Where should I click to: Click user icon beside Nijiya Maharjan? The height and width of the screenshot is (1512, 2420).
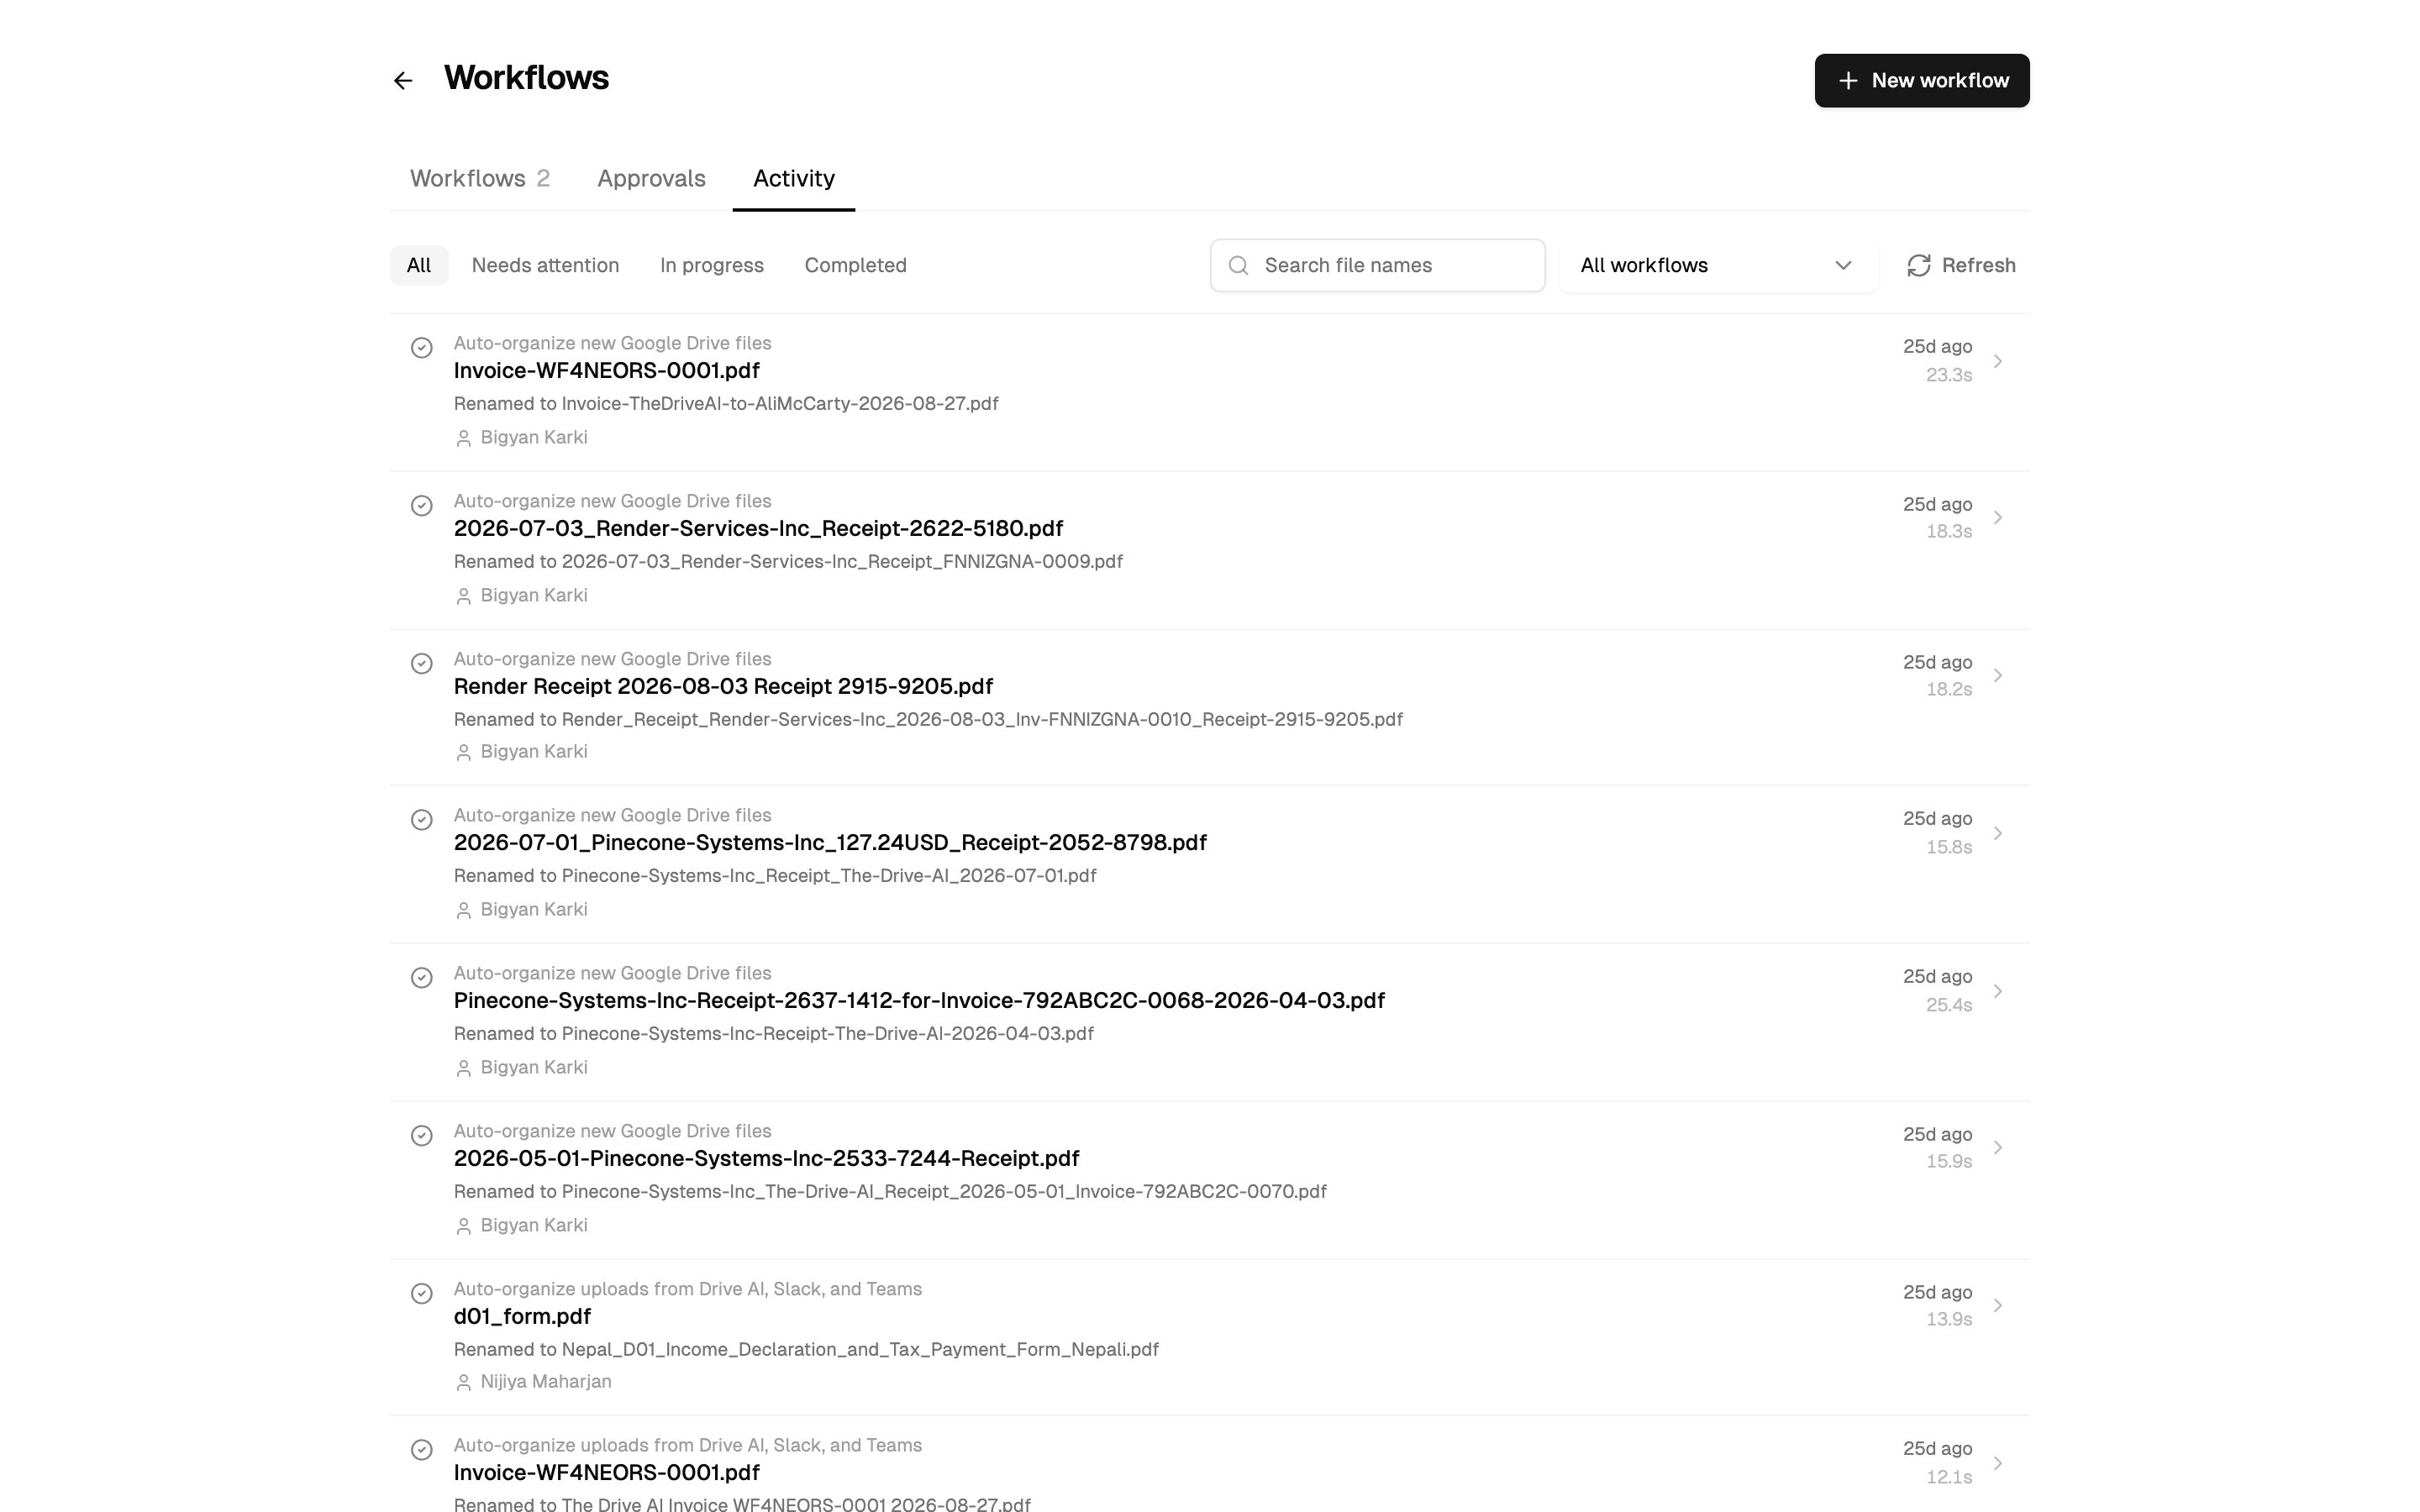[463, 1382]
